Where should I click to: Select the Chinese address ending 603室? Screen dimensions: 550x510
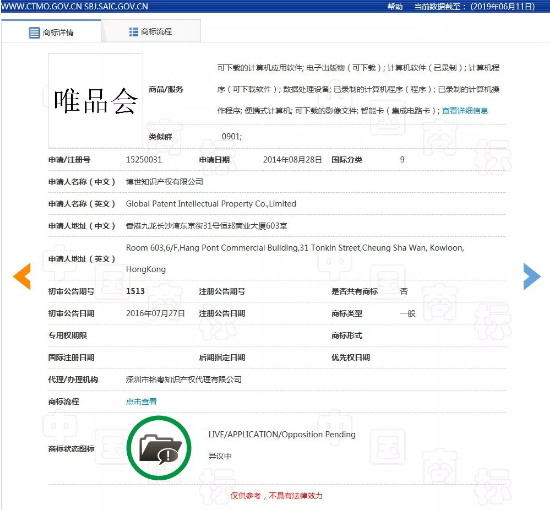pyautogui.click(x=207, y=226)
